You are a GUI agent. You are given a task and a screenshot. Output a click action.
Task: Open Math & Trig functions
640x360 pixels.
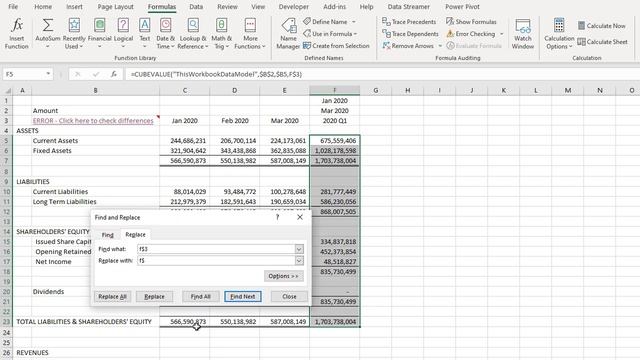pyautogui.click(x=221, y=34)
